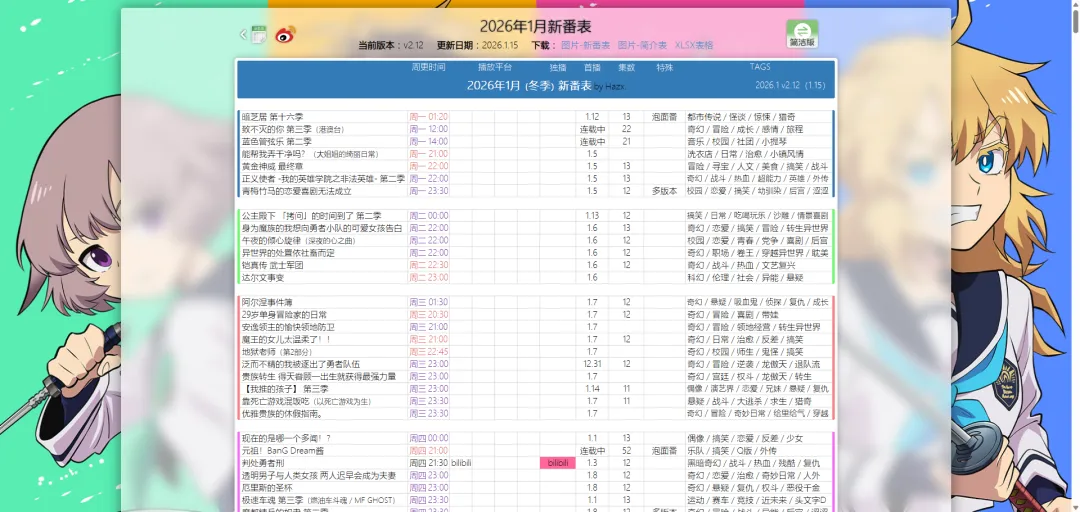Click the 1.14 premiere date cell

[x=592, y=389]
